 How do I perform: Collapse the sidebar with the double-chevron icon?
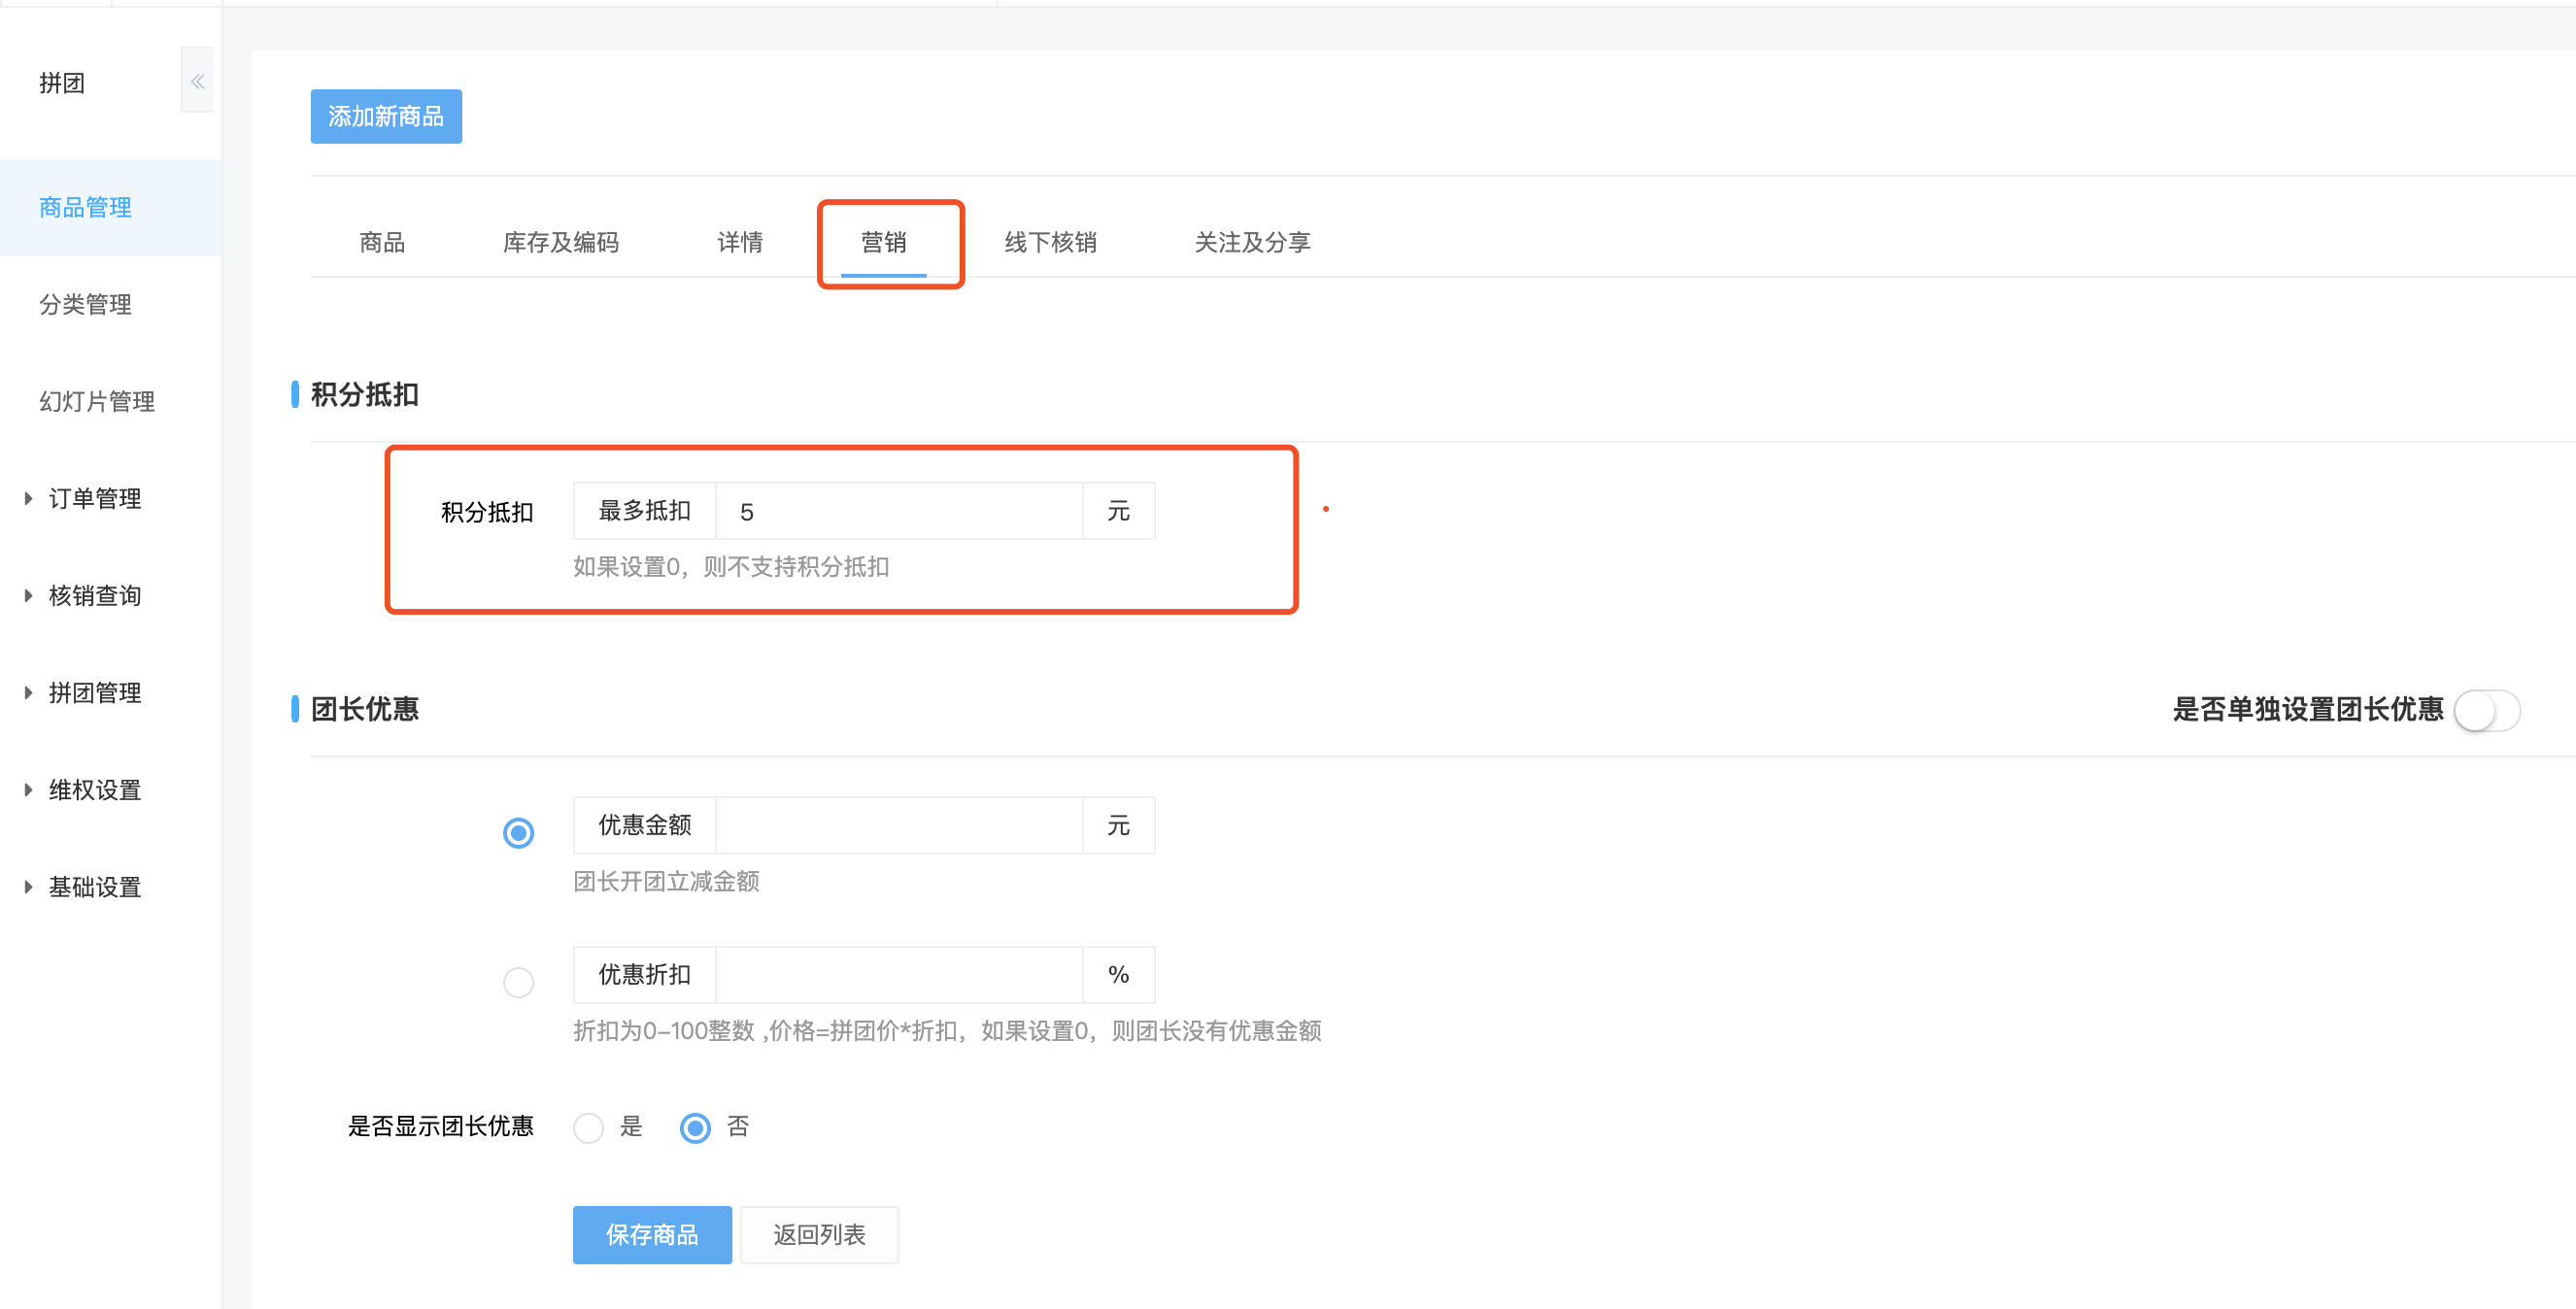[198, 81]
